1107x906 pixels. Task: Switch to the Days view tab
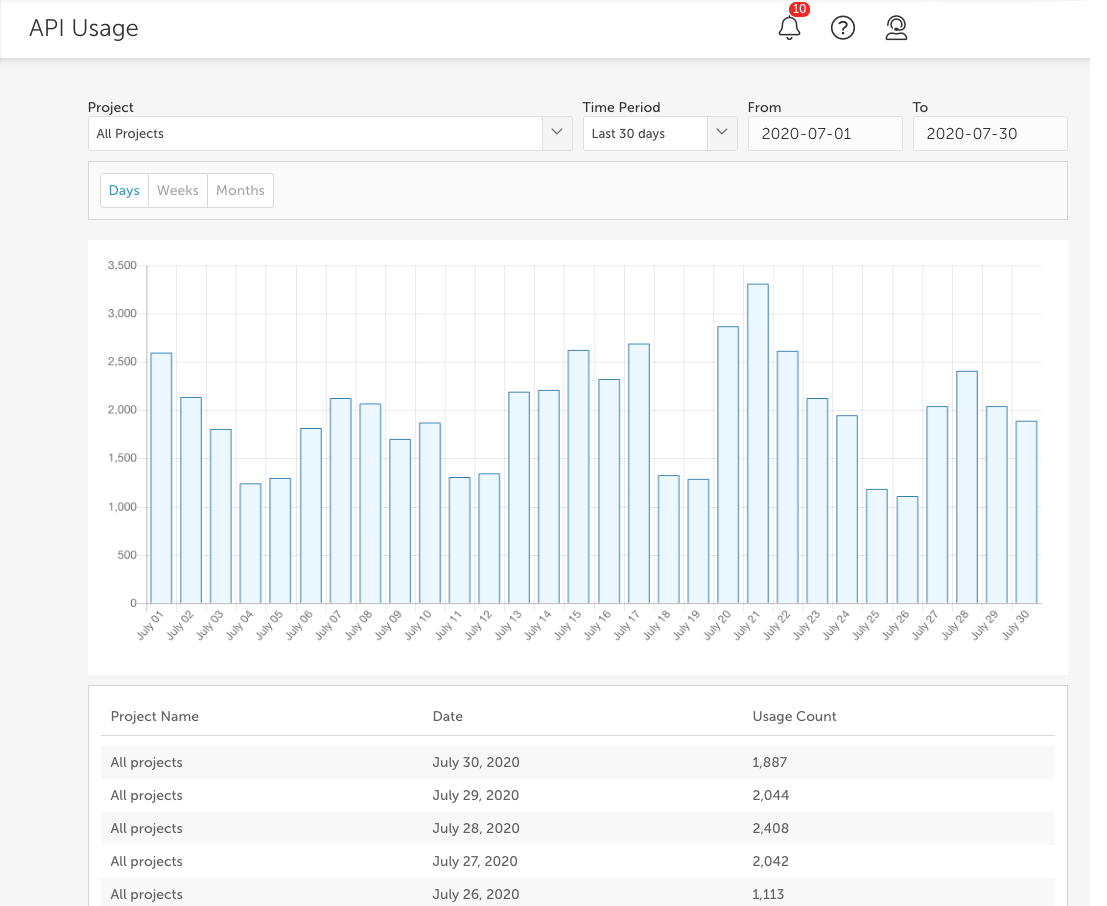(124, 191)
